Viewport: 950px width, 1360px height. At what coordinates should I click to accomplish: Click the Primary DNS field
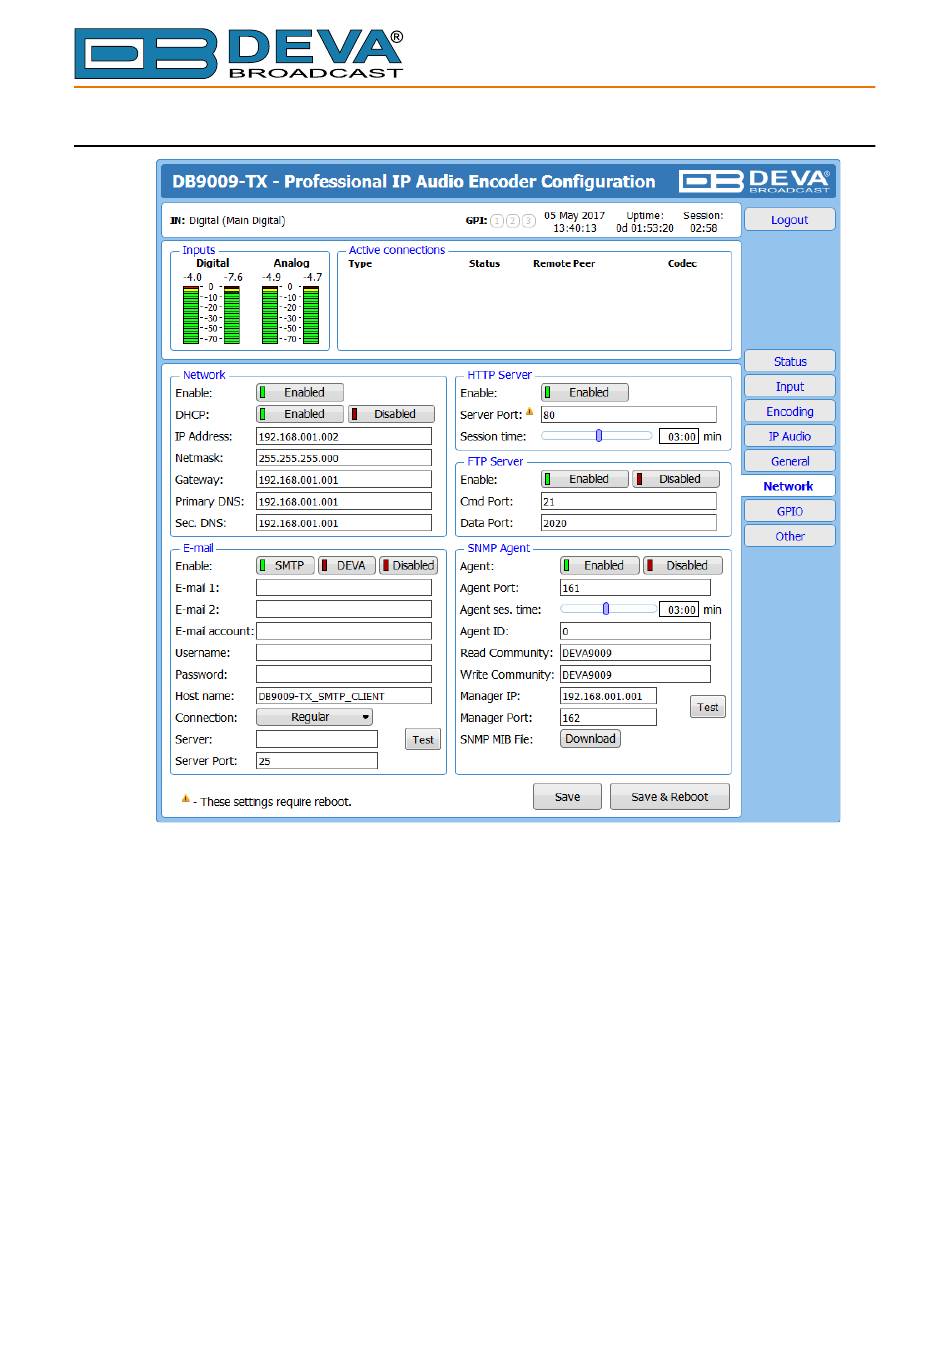point(344,502)
